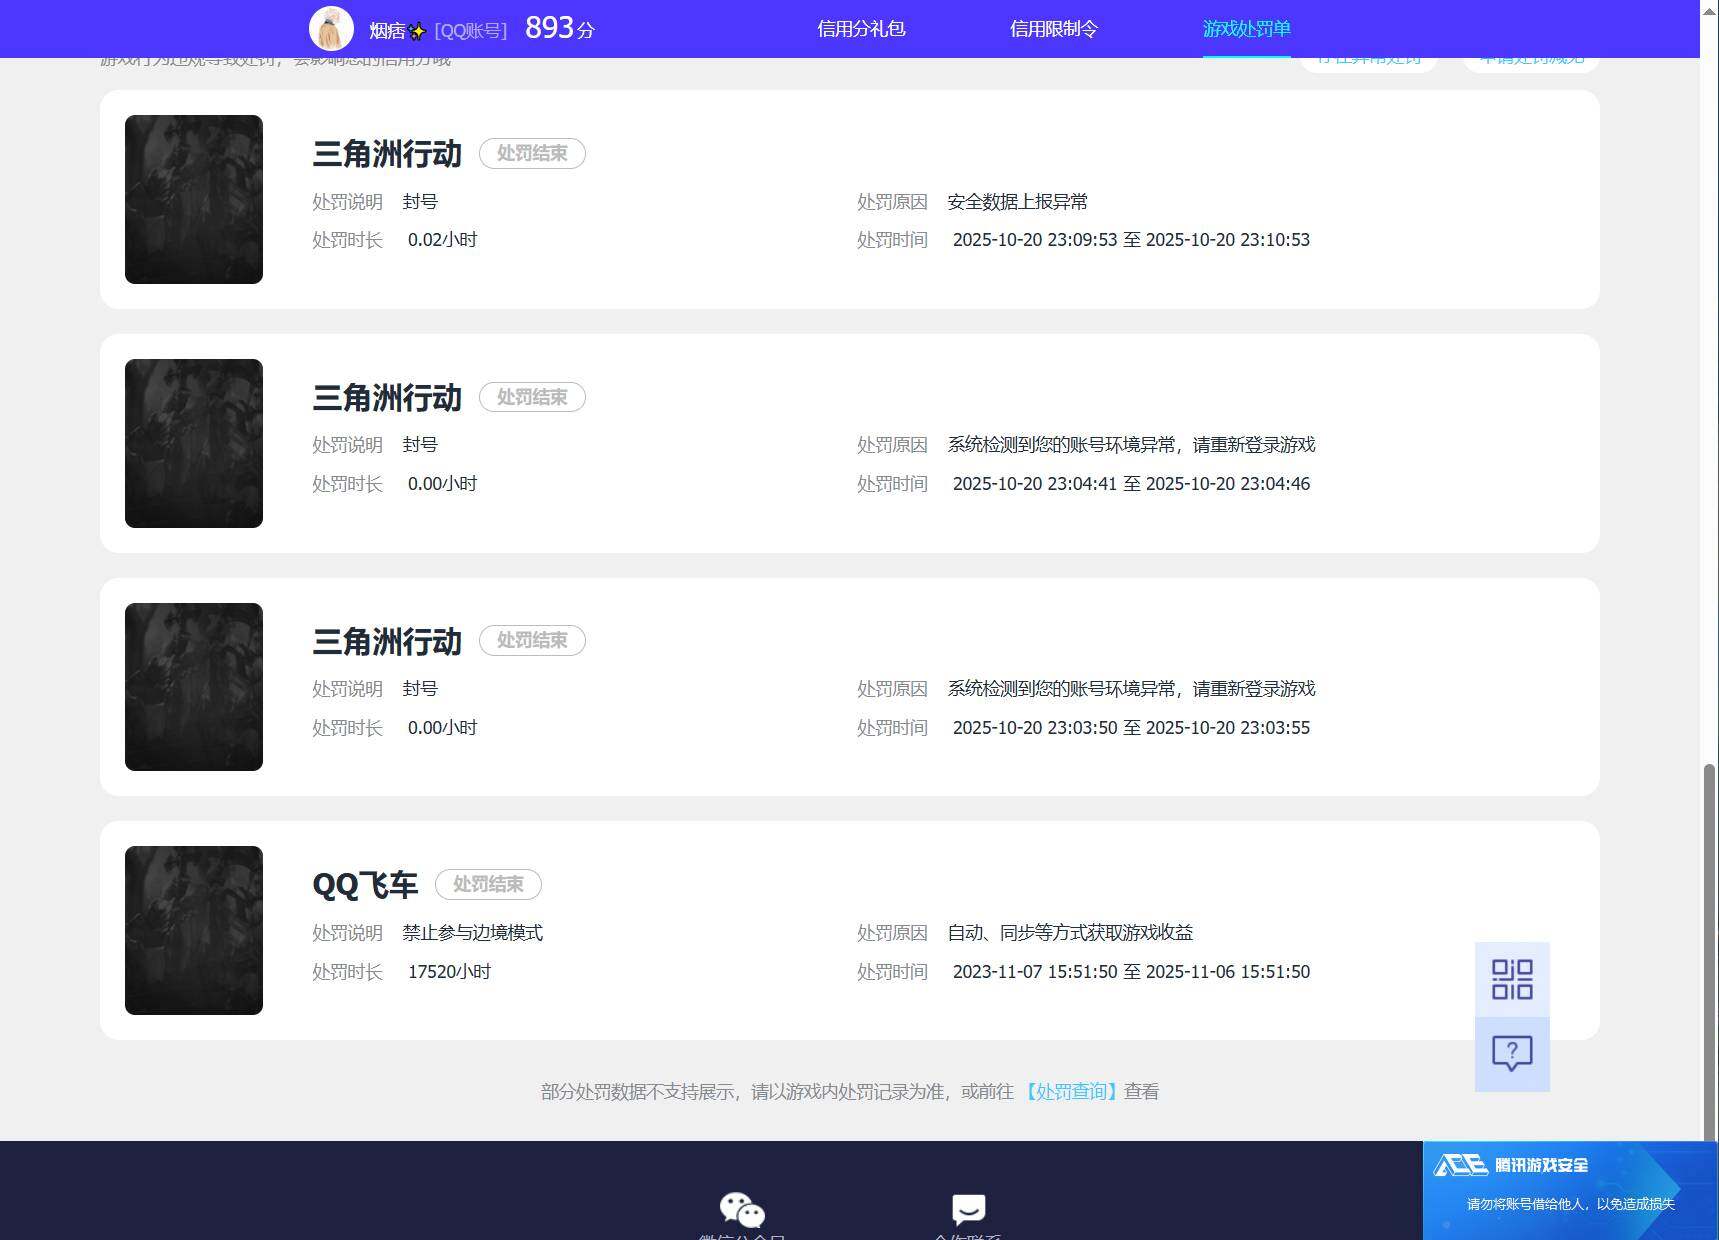Click 三角洲行动 title of the 23:03:50 record
Screen dimensions: 1719x1240
387,641
